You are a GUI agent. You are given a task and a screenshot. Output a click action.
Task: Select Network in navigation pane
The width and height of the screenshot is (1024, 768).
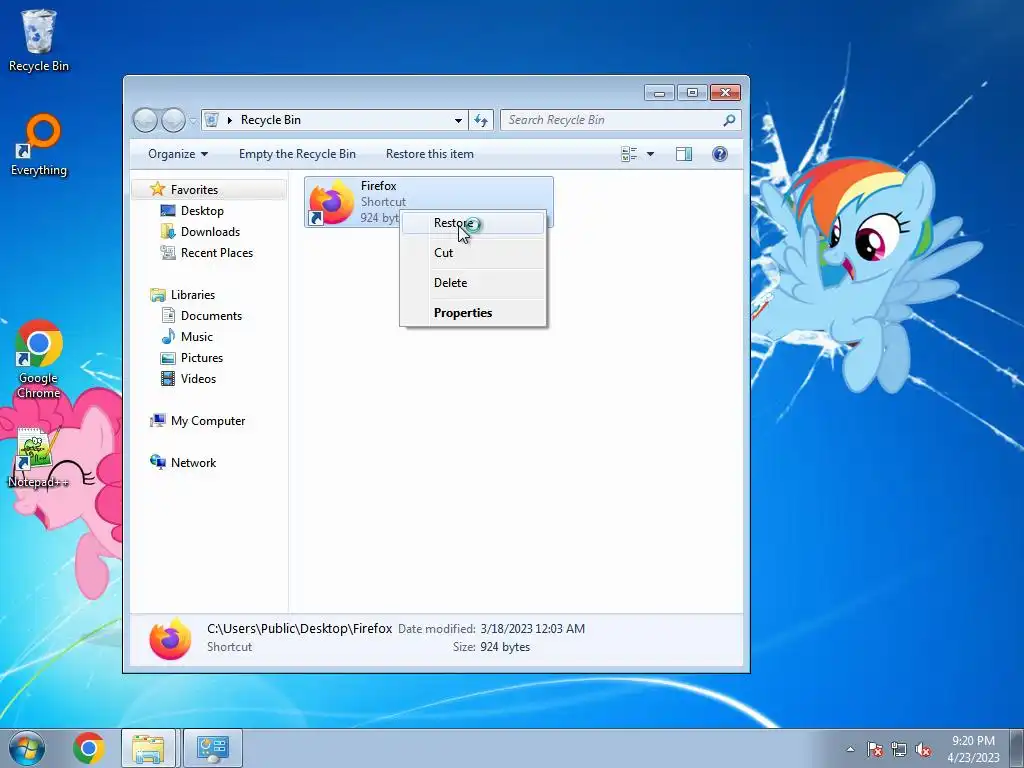click(193, 463)
